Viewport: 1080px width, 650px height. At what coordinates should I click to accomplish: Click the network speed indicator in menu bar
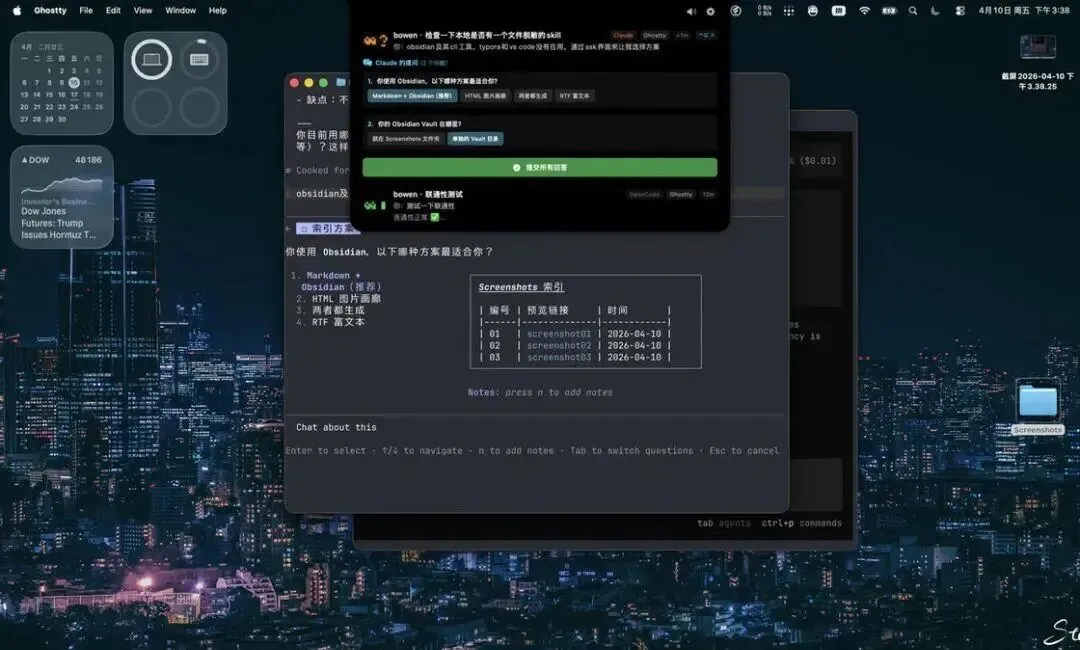click(x=765, y=10)
